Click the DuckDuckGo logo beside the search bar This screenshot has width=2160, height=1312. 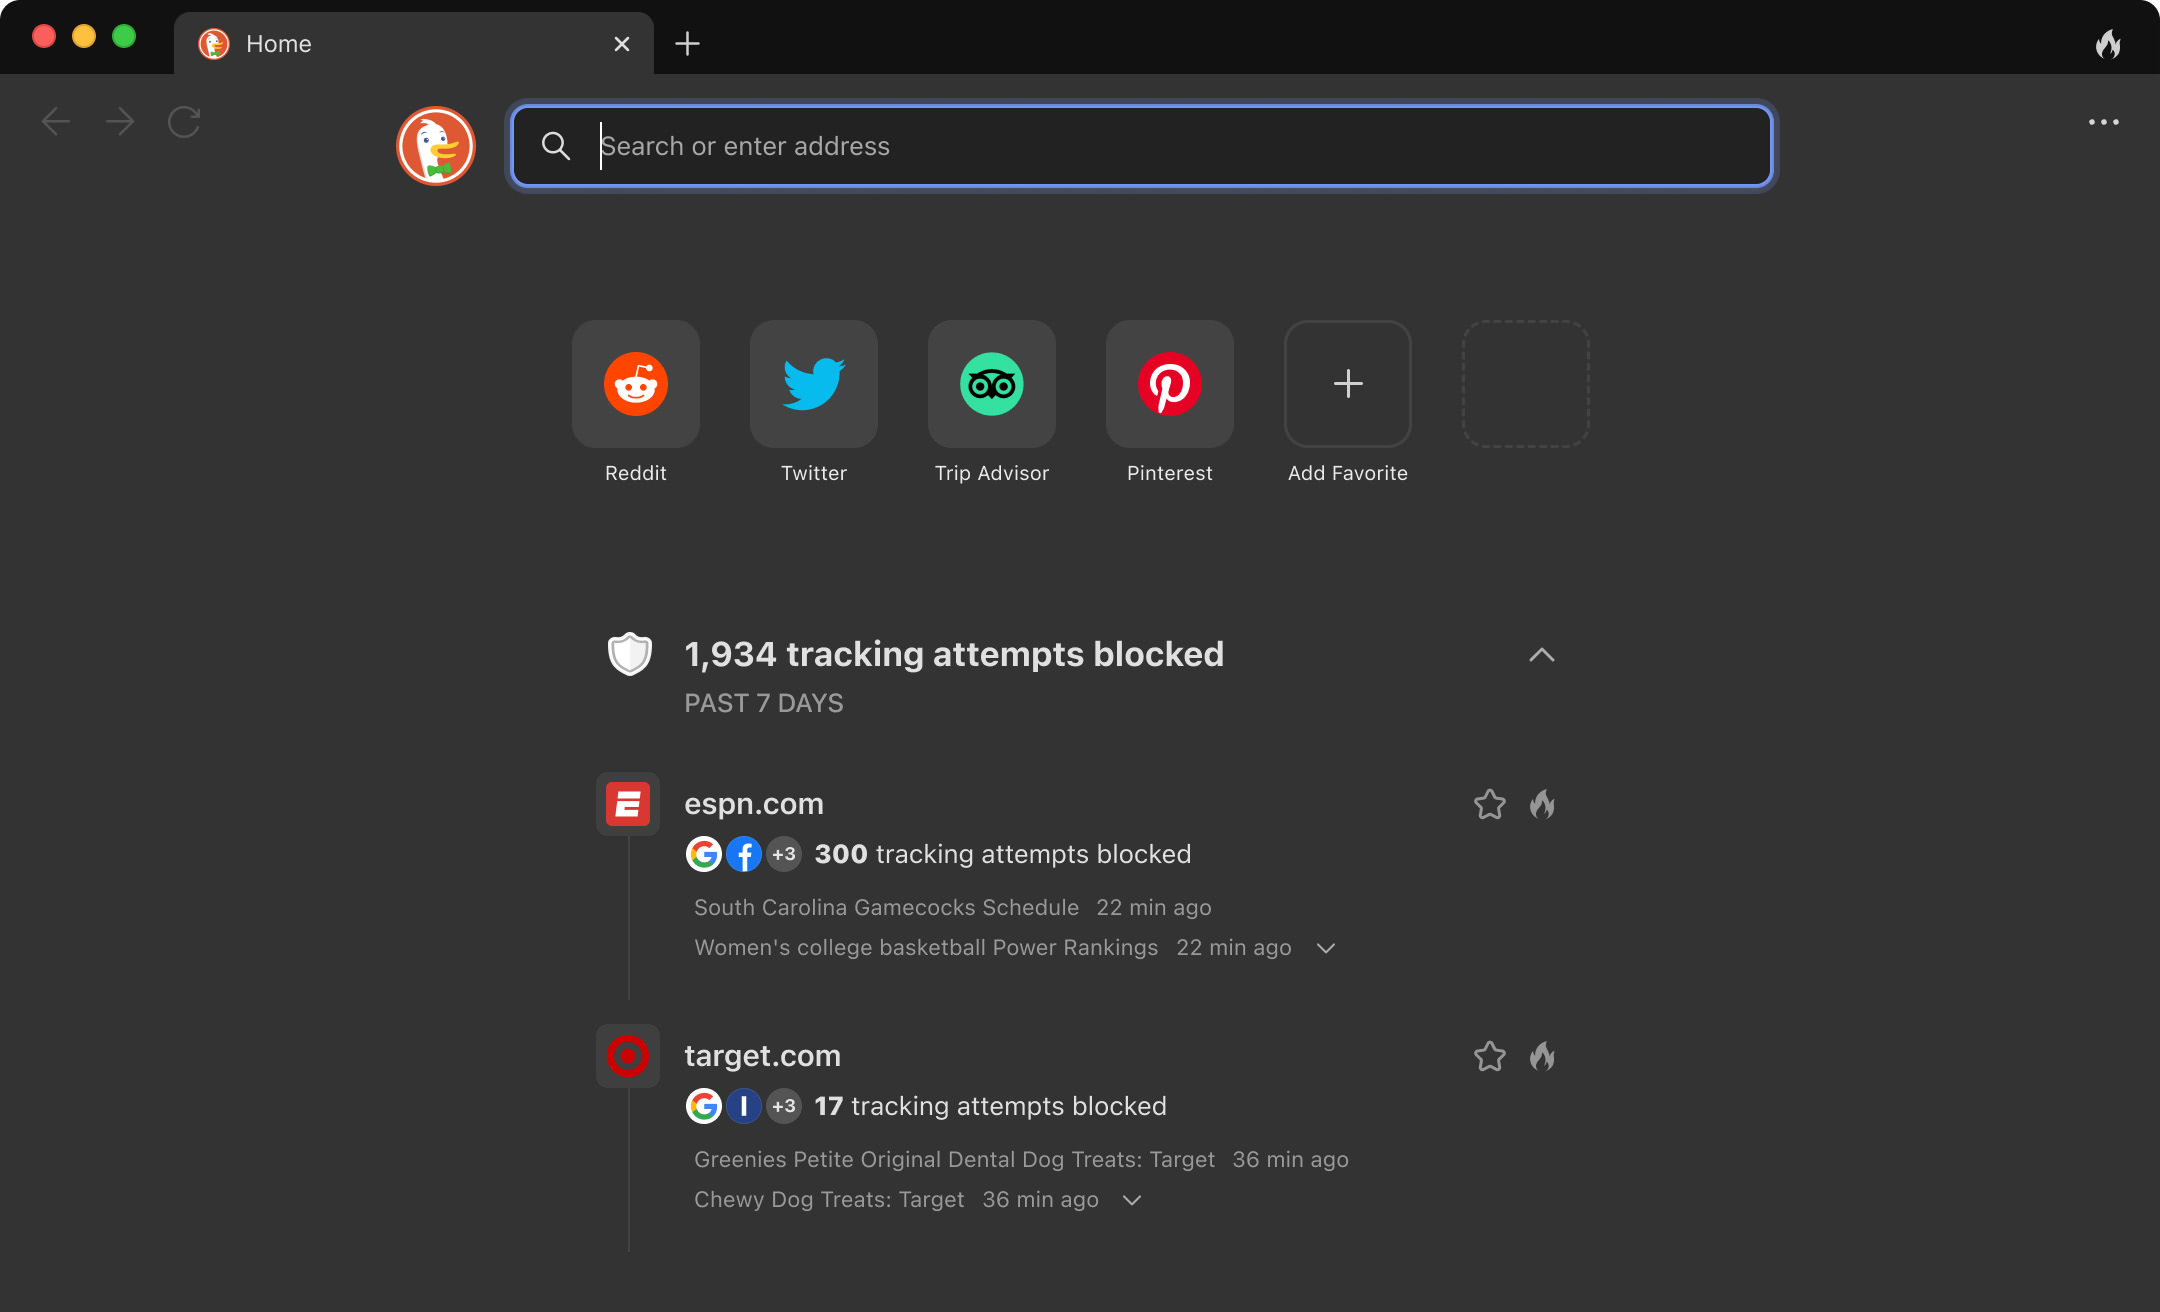point(436,146)
